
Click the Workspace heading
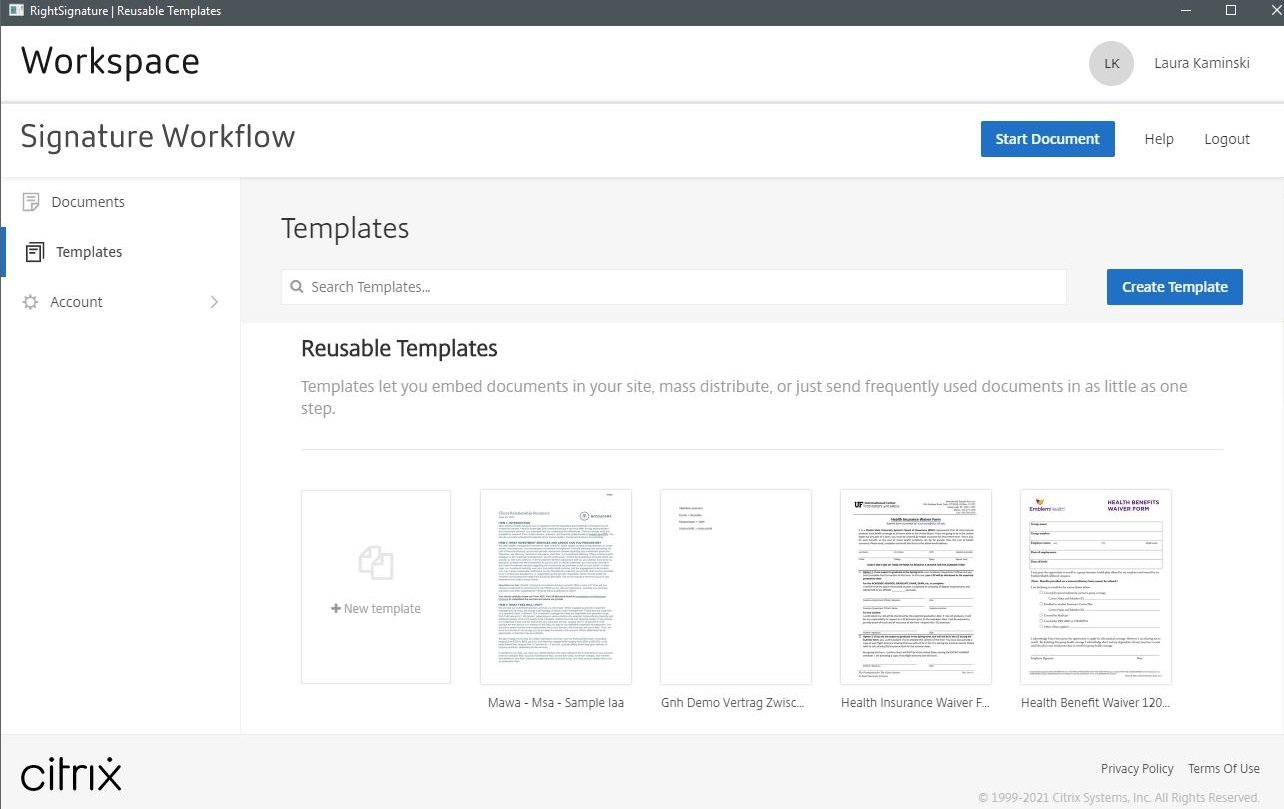[110, 62]
